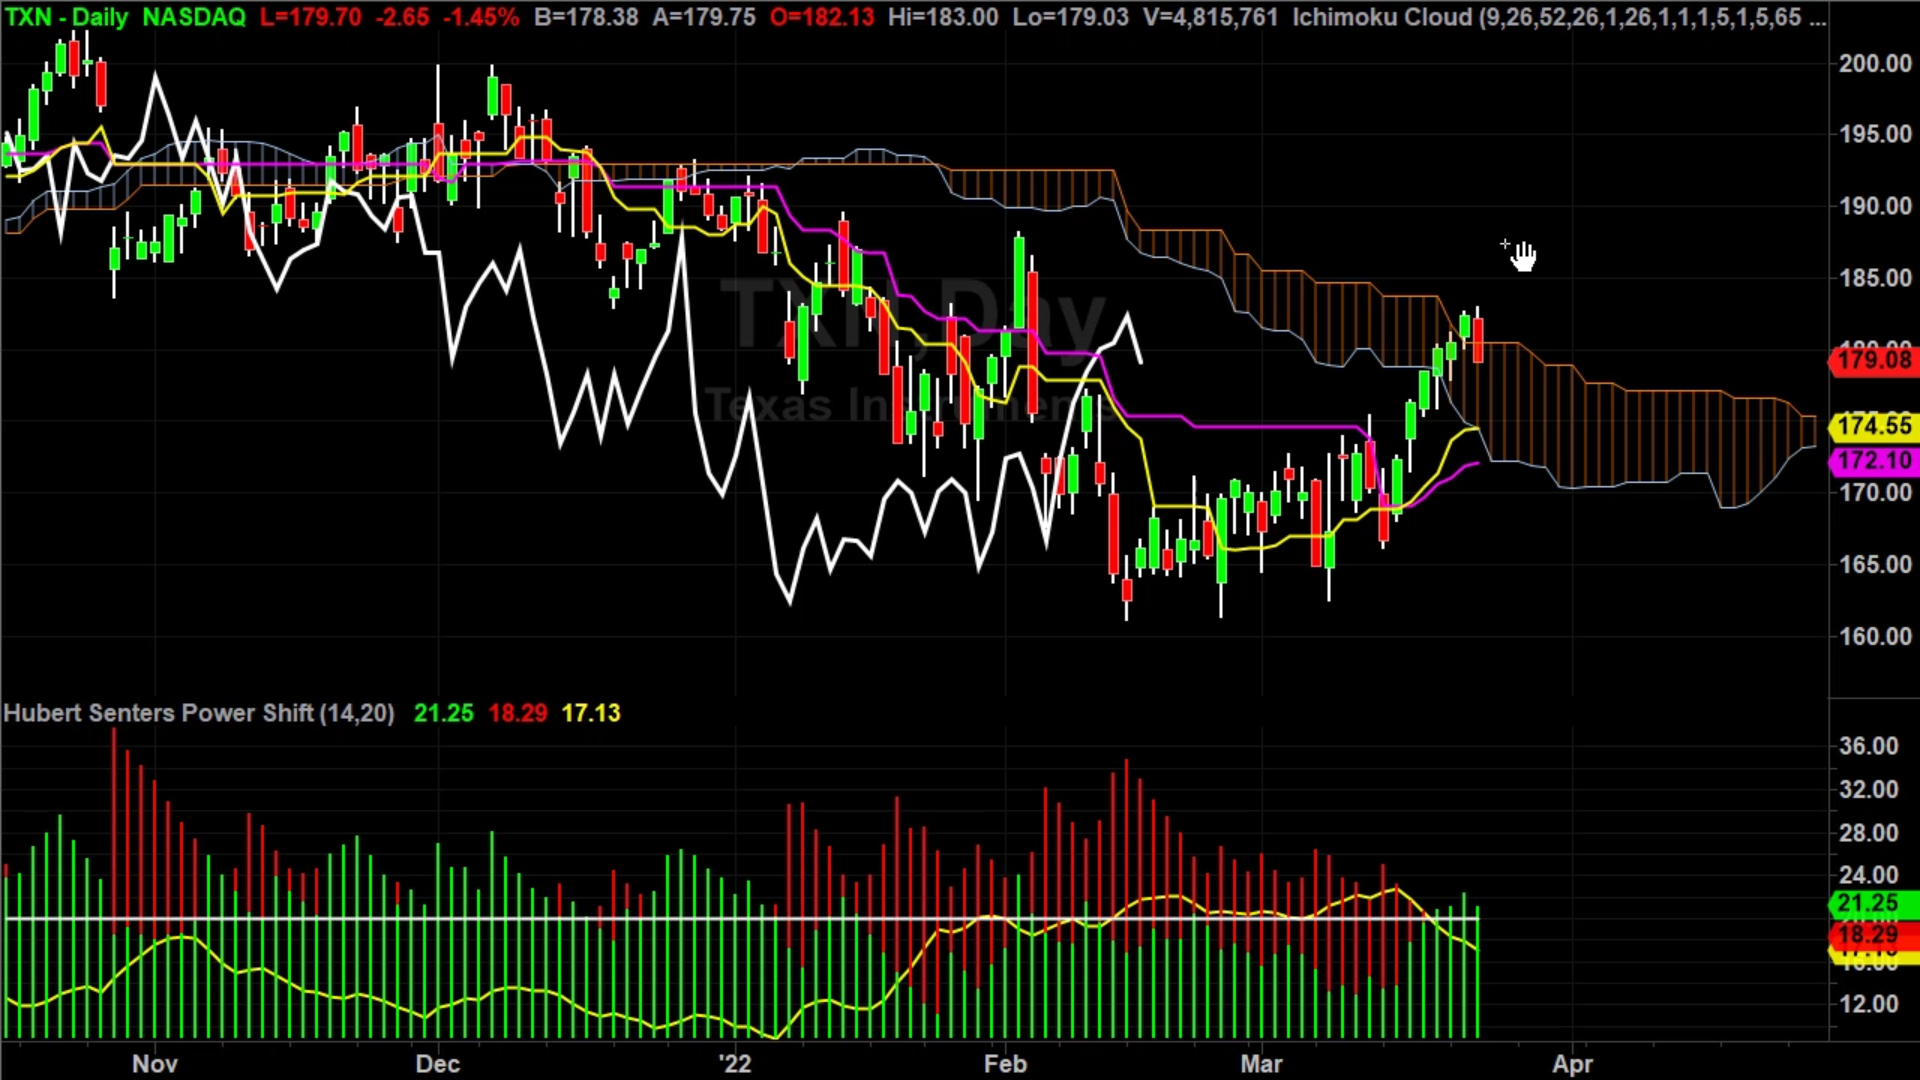Click the last price L=179.70 value
The height and width of the screenshot is (1080, 1920).
pyautogui.click(x=310, y=17)
